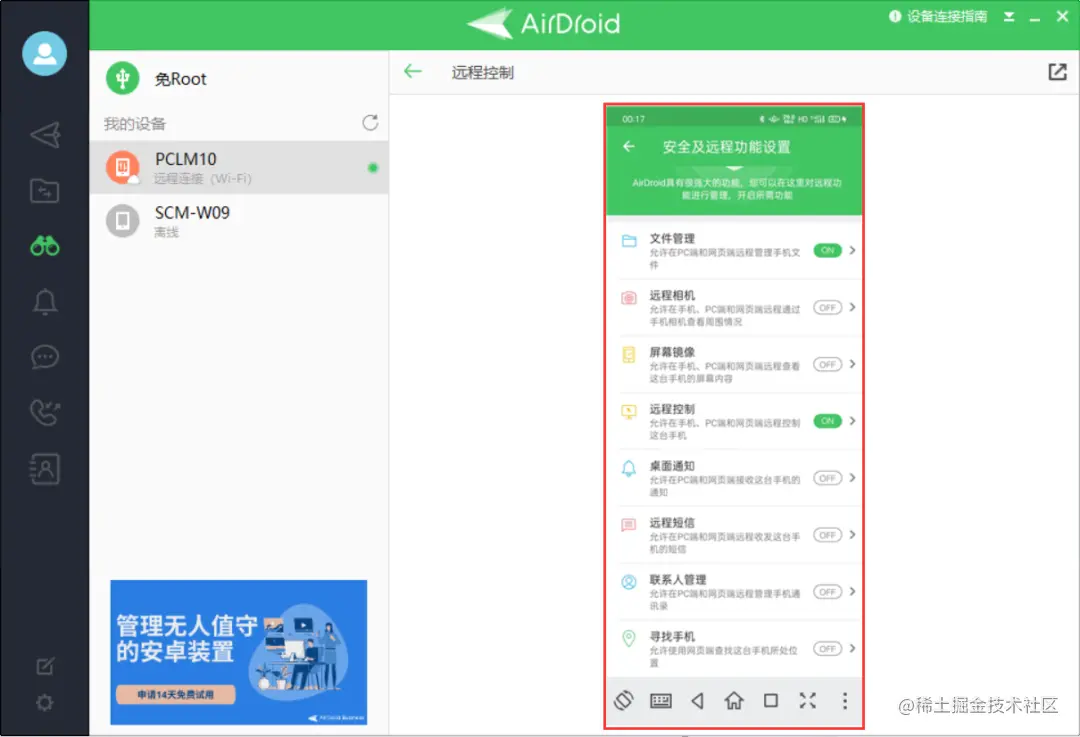The image size is (1080, 737).
Task: Open the 管理无人值守的安卓装置 ad banner
Action: (x=238, y=652)
